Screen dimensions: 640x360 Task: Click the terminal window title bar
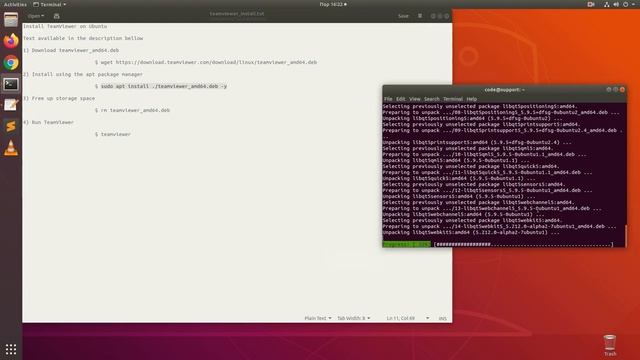click(504, 90)
